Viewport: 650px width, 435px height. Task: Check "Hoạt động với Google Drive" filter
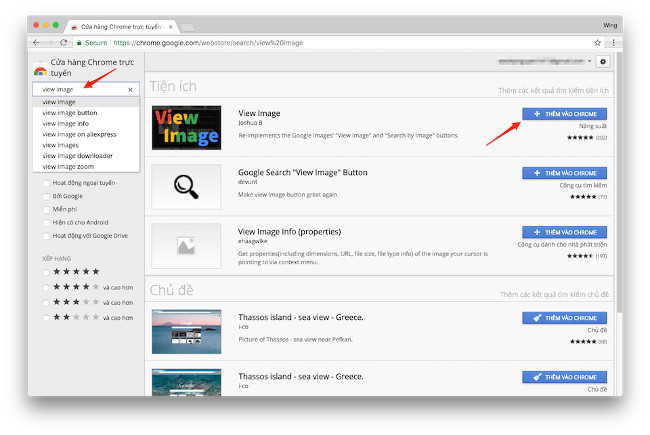[x=46, y=236]
